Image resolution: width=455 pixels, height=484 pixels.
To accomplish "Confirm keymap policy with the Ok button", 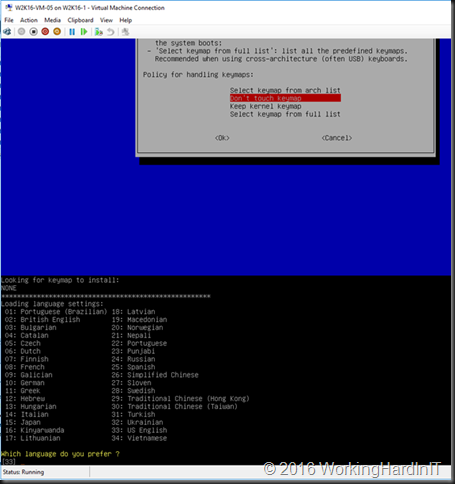I will [x=222, y=138].
